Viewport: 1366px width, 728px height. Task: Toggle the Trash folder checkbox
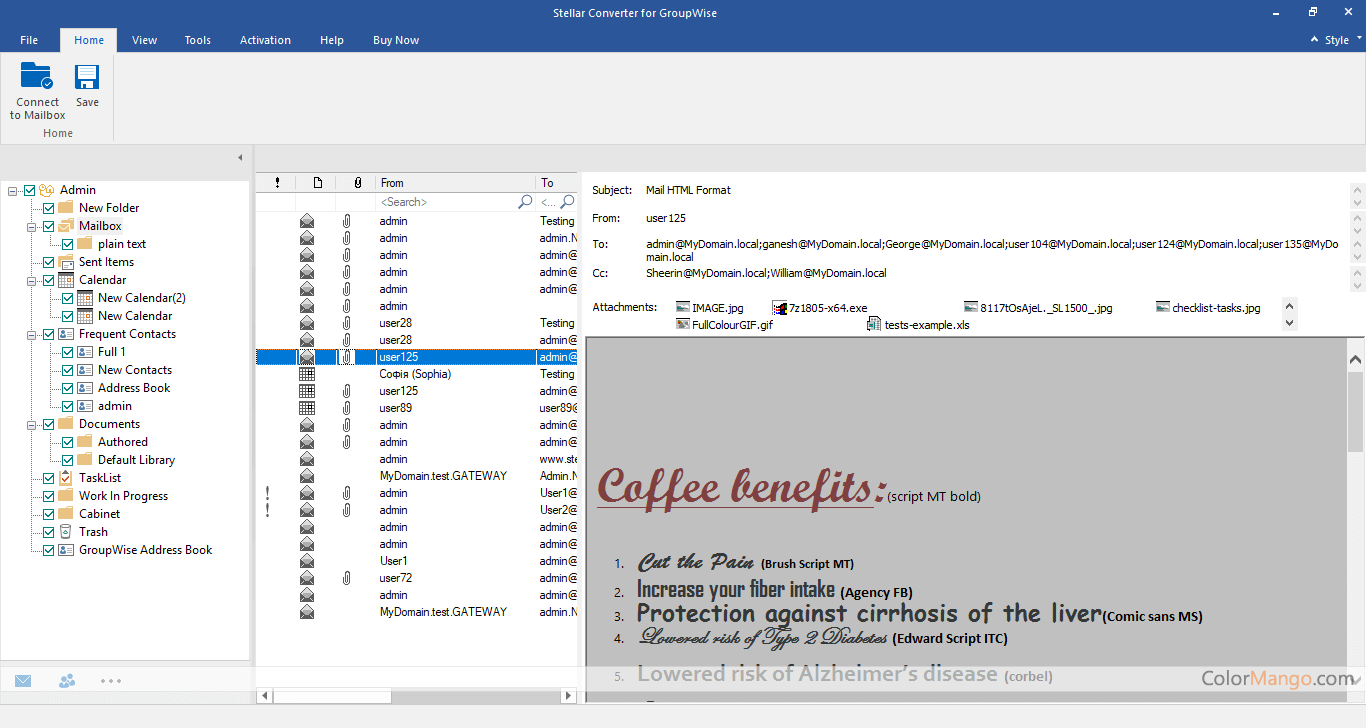(x=48, y=532)
